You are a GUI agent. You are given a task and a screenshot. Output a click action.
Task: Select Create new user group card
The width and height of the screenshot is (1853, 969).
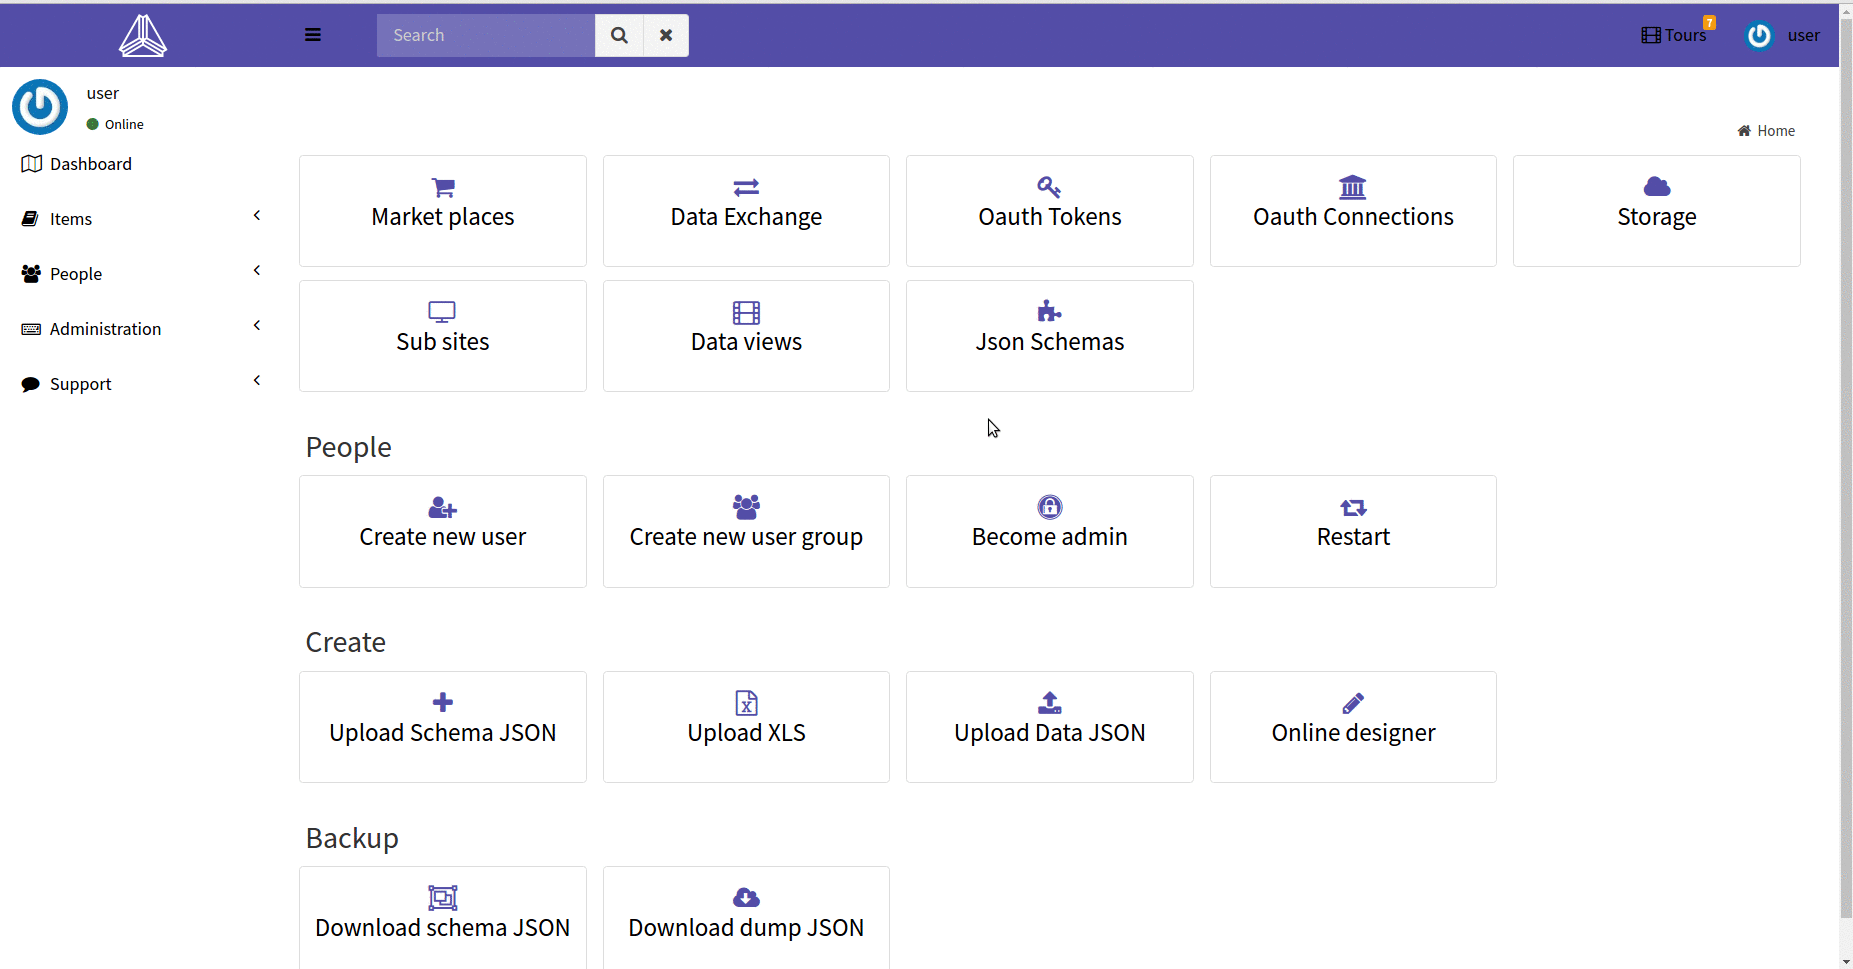point(746,531)
